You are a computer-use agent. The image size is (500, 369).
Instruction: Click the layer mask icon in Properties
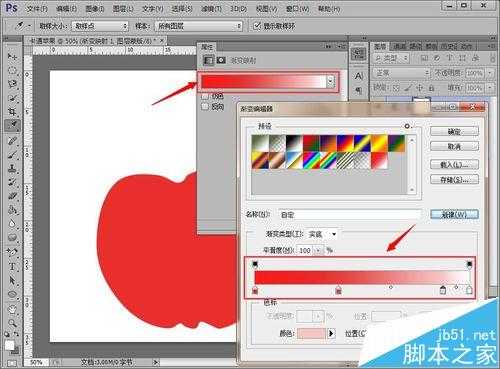tap(221, 60)
